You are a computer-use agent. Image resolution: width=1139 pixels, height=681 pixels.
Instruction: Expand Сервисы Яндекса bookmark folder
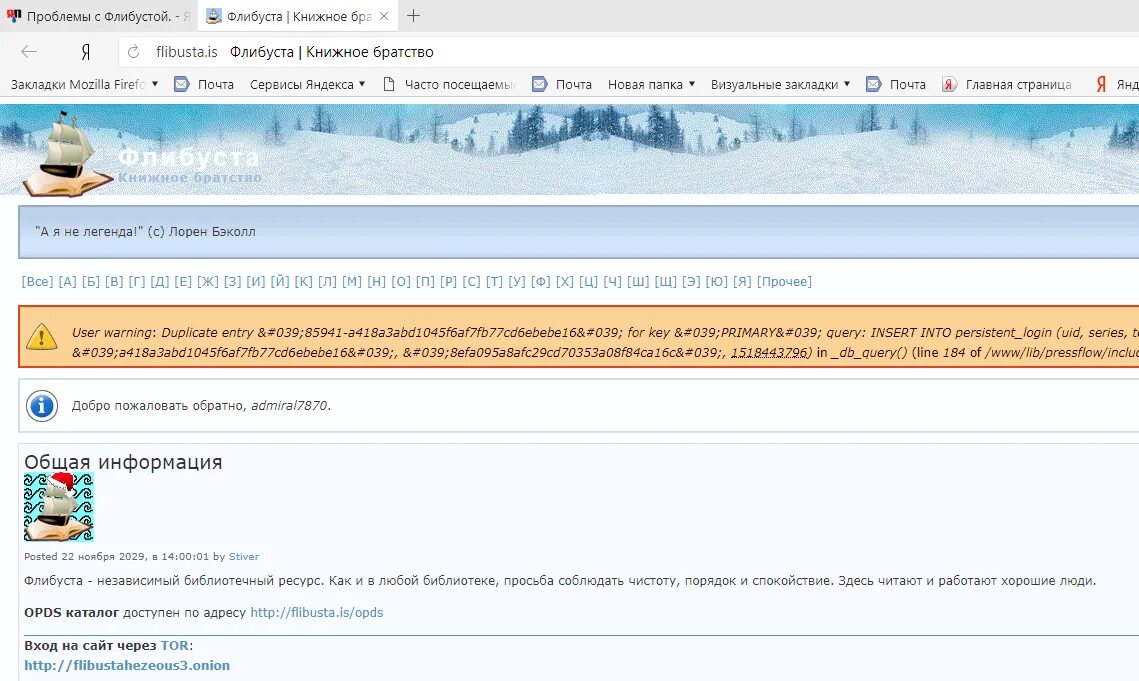click(x=307, y=84)
